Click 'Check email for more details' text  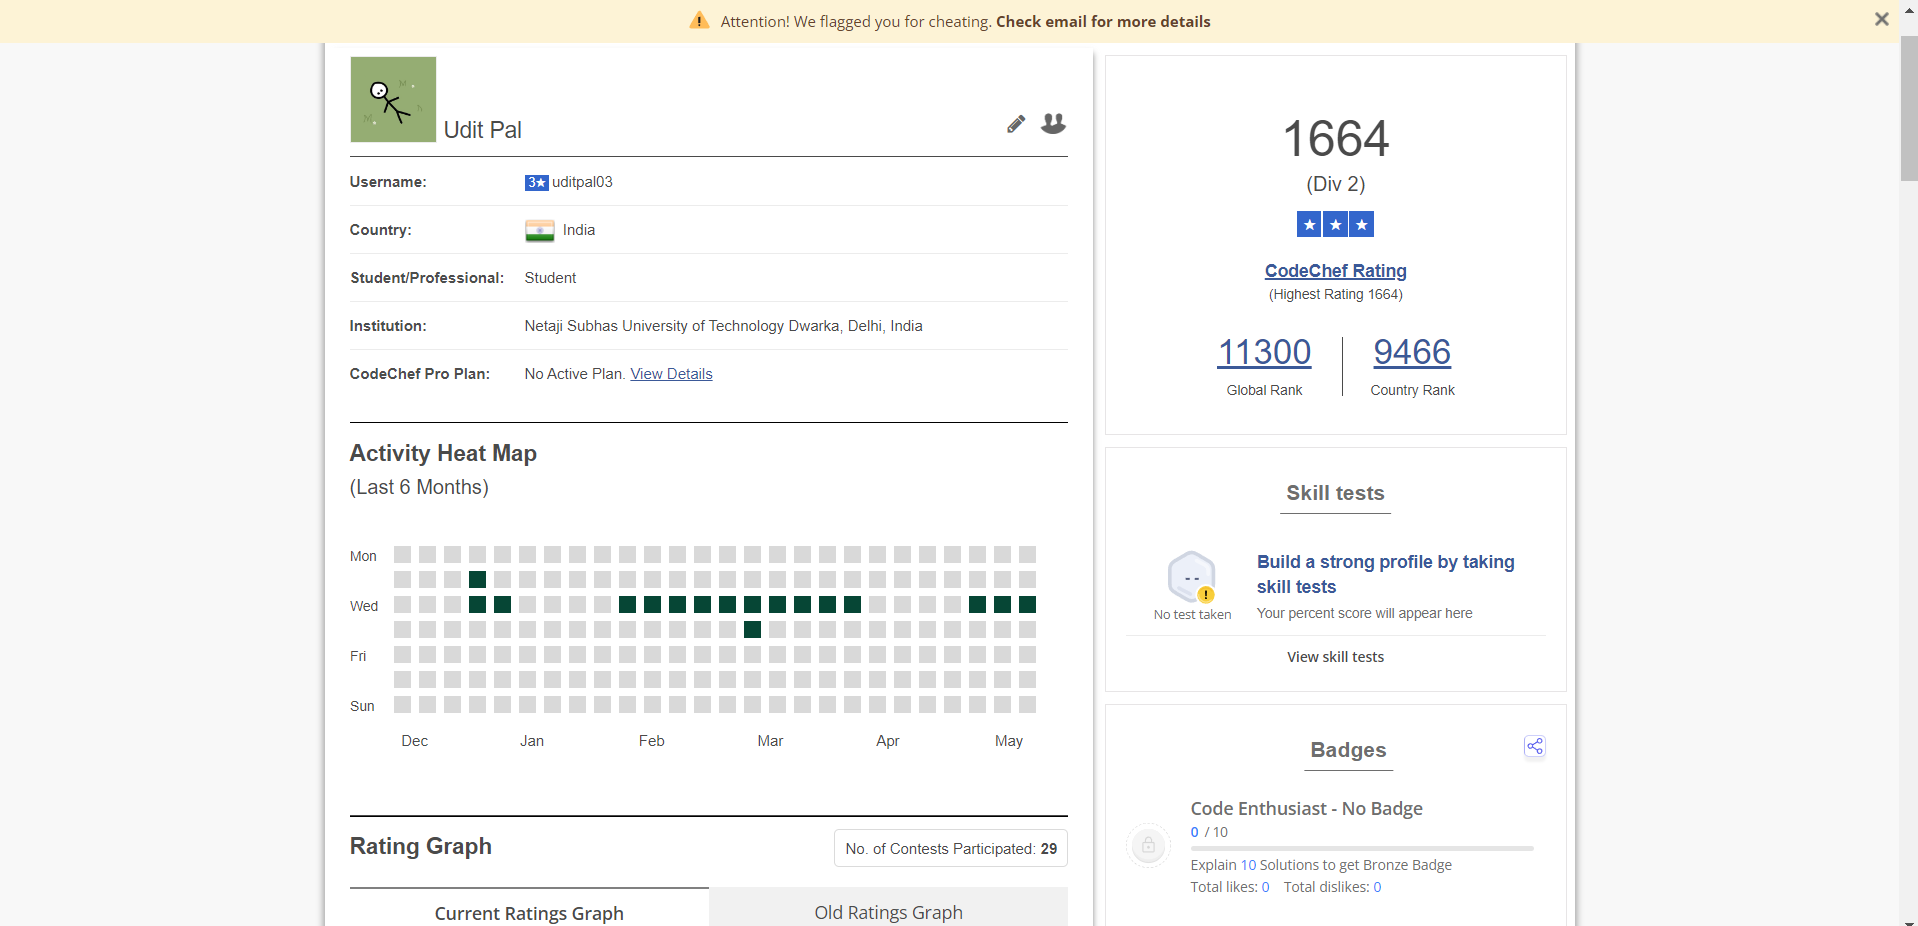pos(1103,22)
